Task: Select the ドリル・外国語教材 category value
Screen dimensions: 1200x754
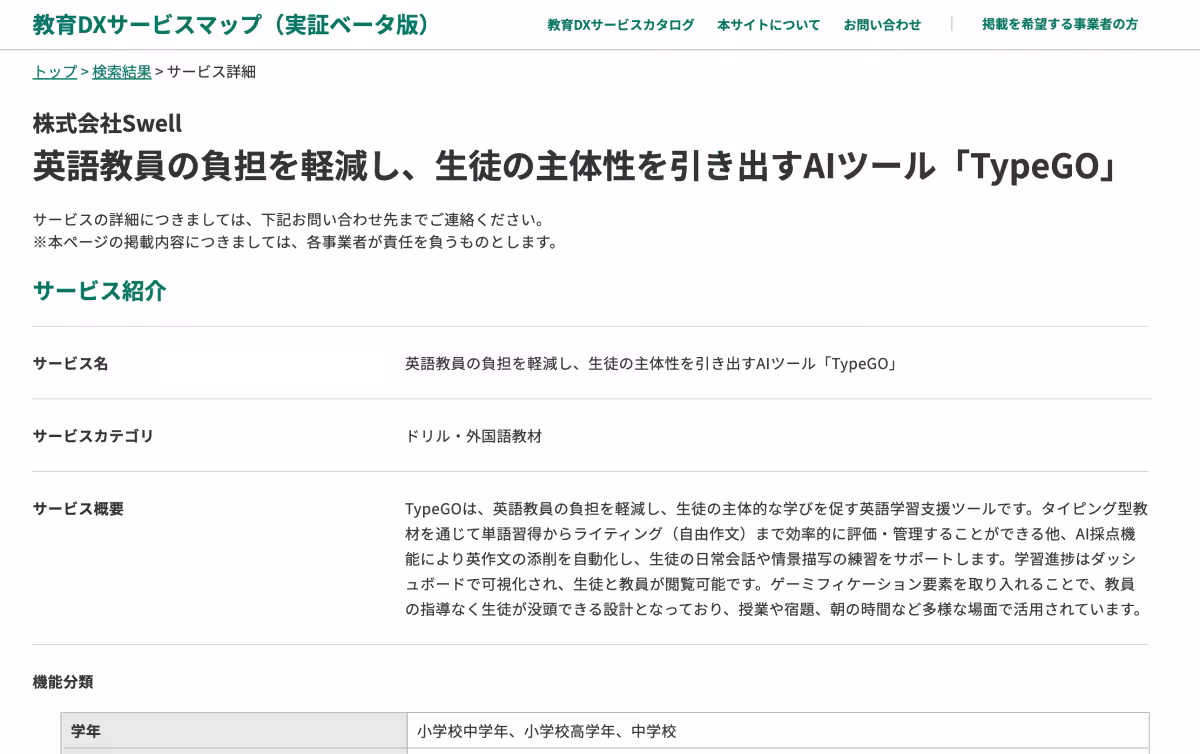Action: 471,436
